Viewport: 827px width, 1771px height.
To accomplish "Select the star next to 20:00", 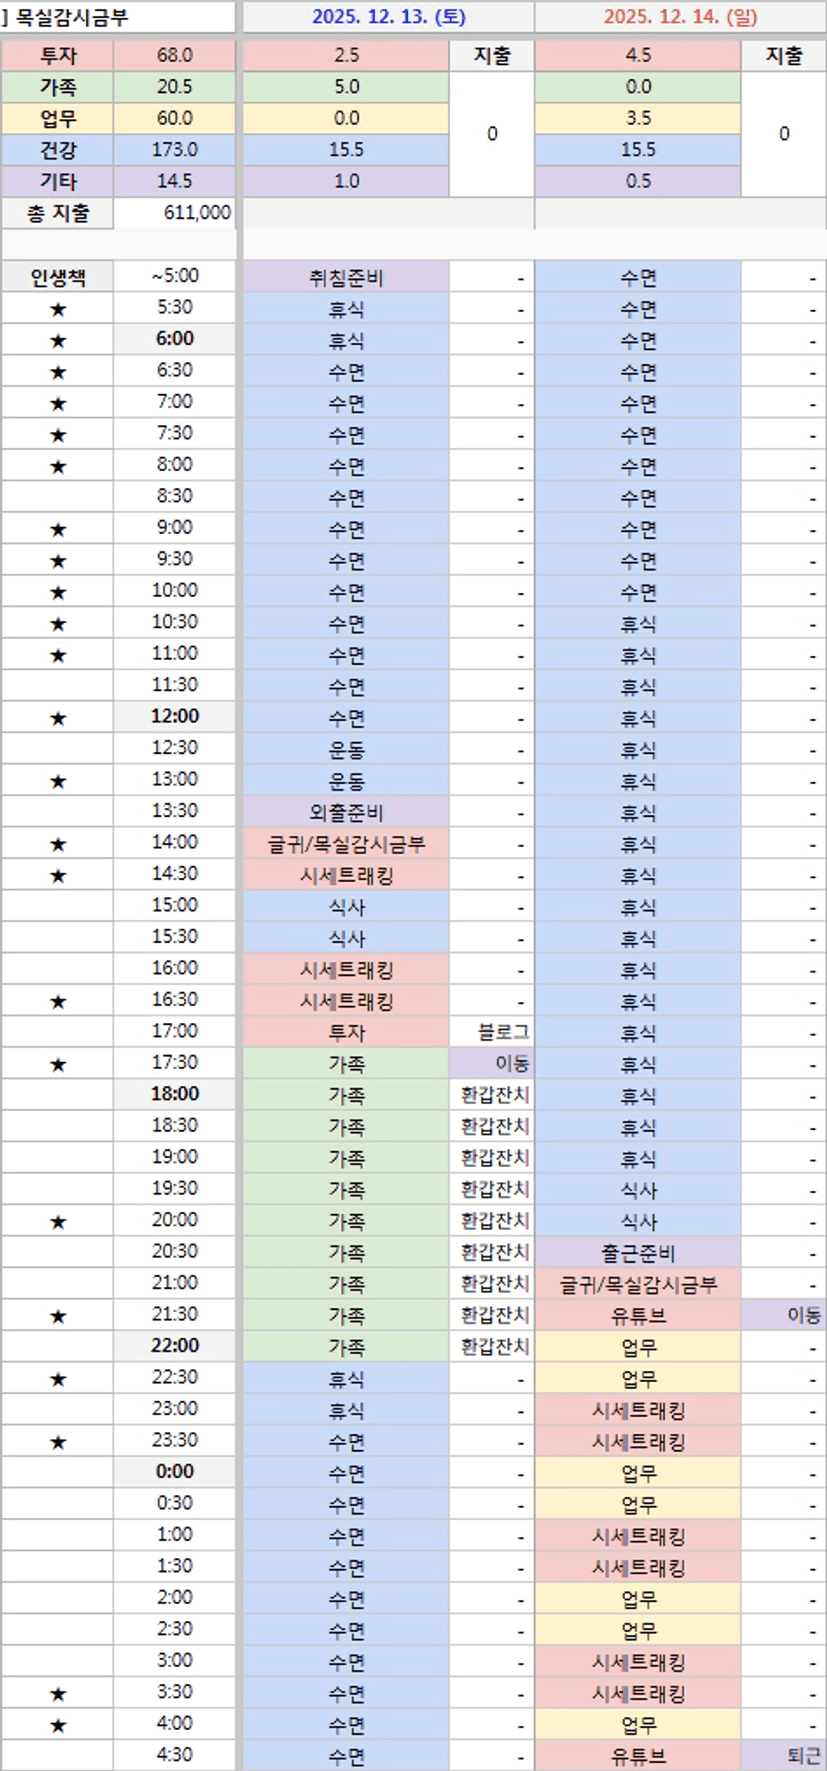I will pos(58,1221).
